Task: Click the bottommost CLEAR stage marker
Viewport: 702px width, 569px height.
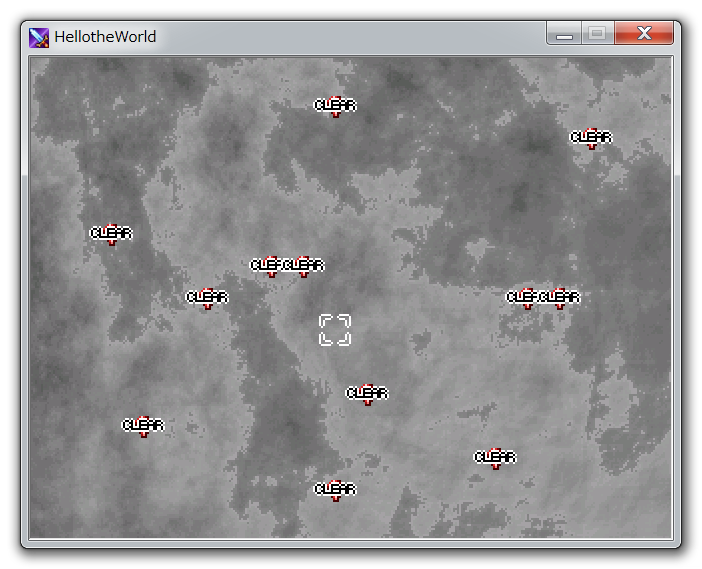Action: (x=335, y=490)
